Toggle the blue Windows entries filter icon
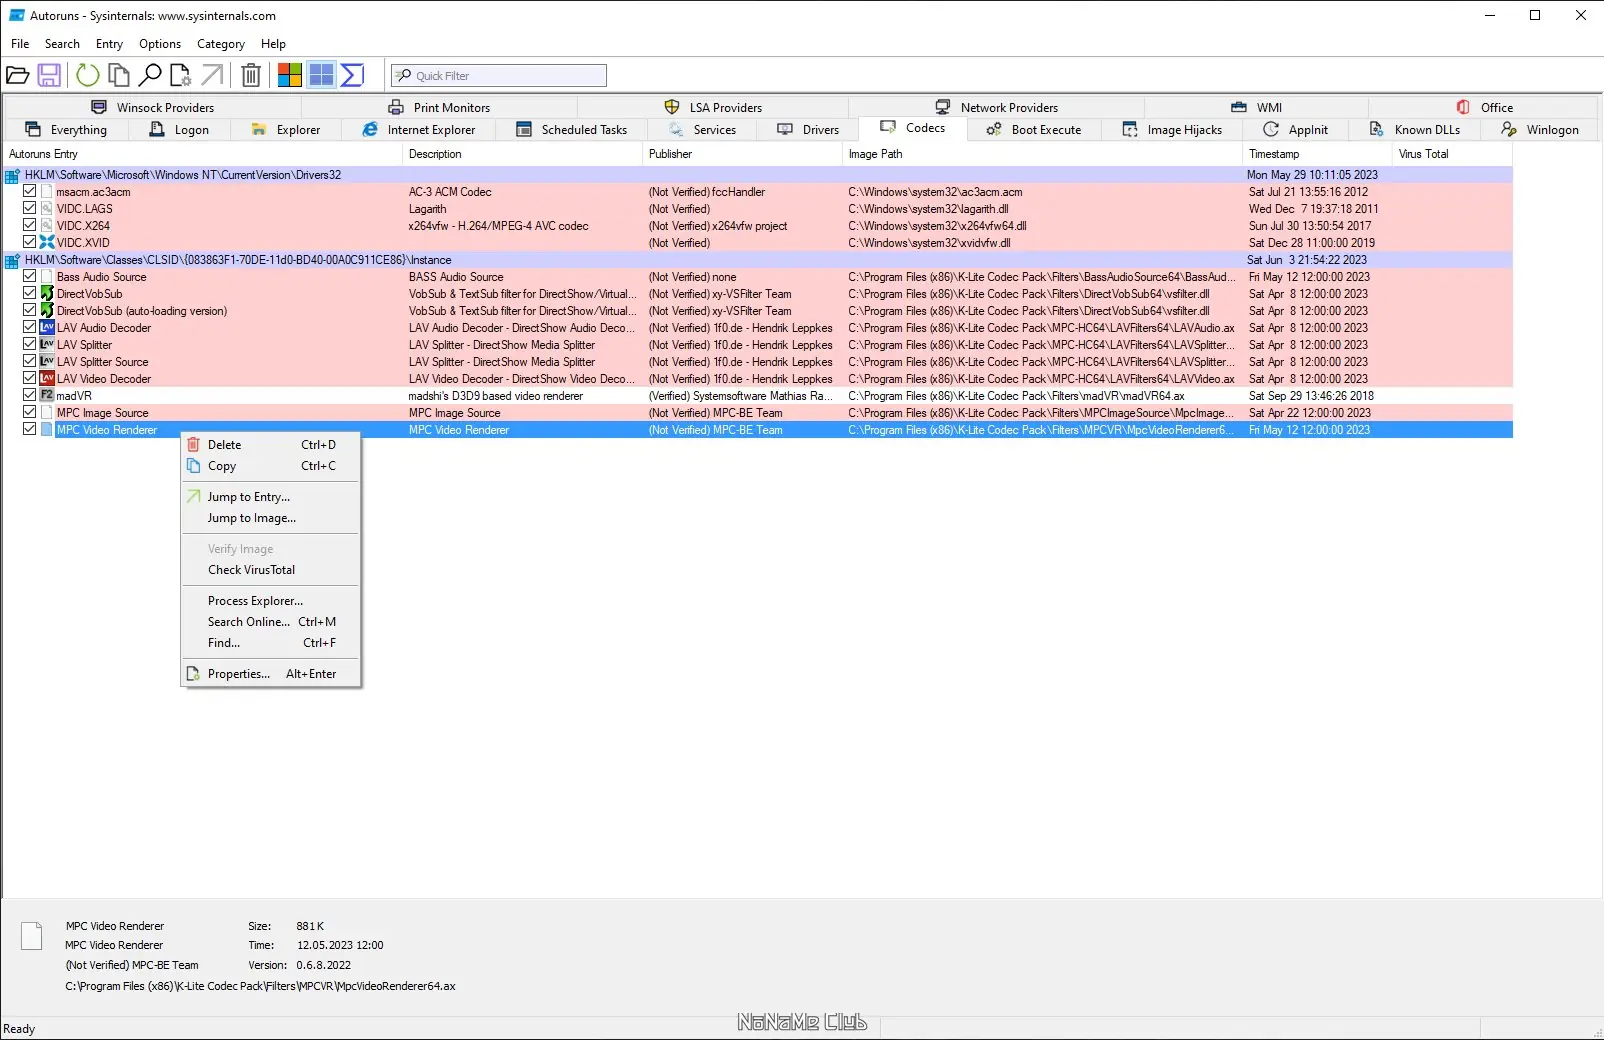 click(321, 75)
